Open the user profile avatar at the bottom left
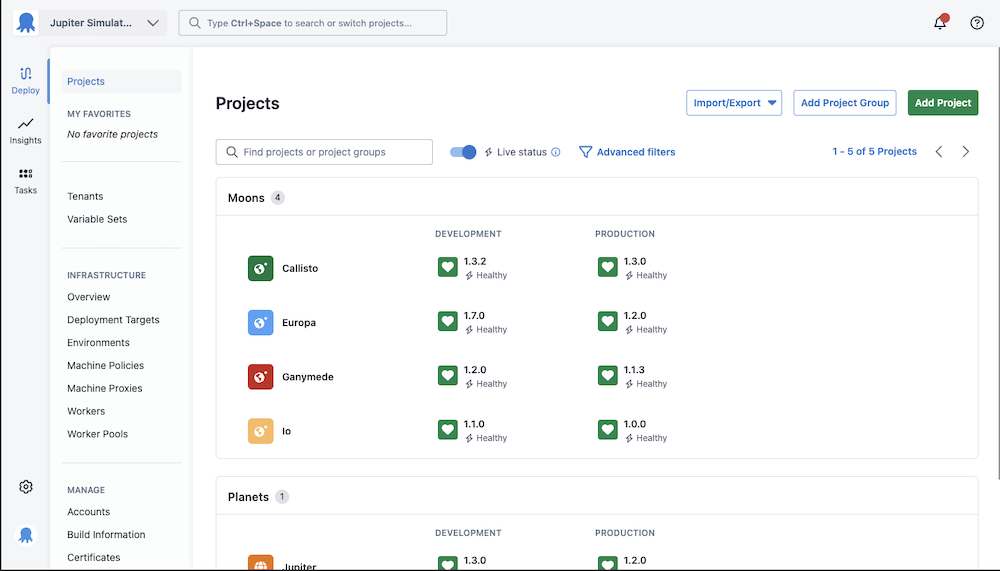The image size is (1000, 571). click(x=26, y=535)
